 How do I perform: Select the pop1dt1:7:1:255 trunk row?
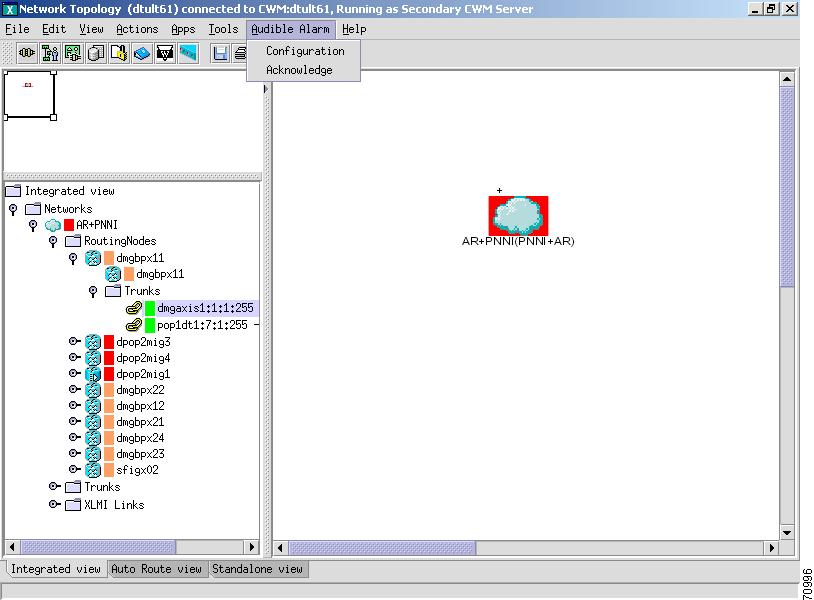202,325
